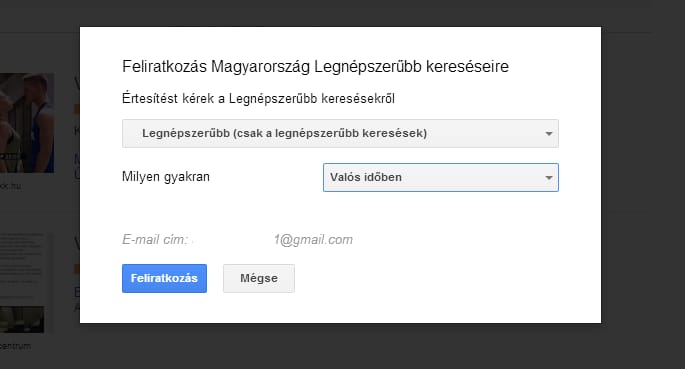Screen dimensions: 685x369
Task: Click the Értesítést kérek a Legnépszerűbb keresésekről text
Action: point(258,98)
